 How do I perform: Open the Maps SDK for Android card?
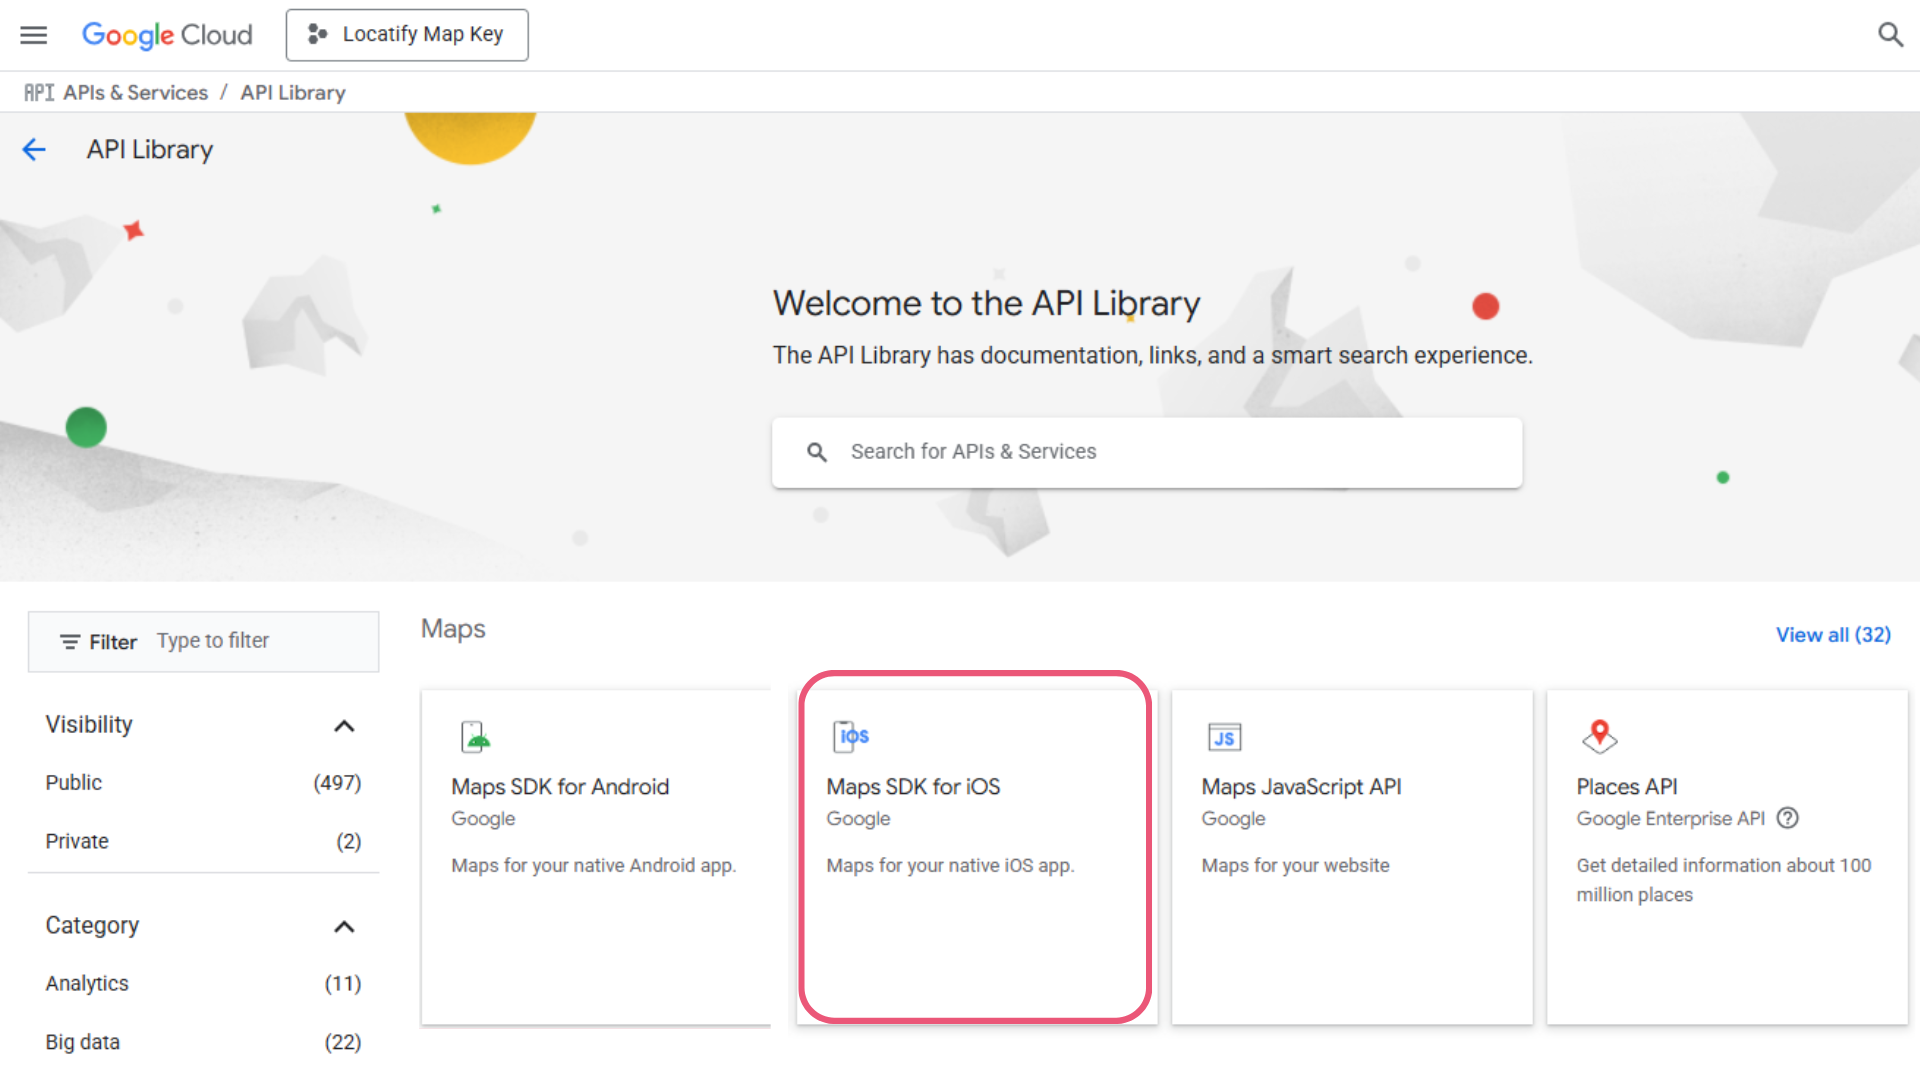596,857
